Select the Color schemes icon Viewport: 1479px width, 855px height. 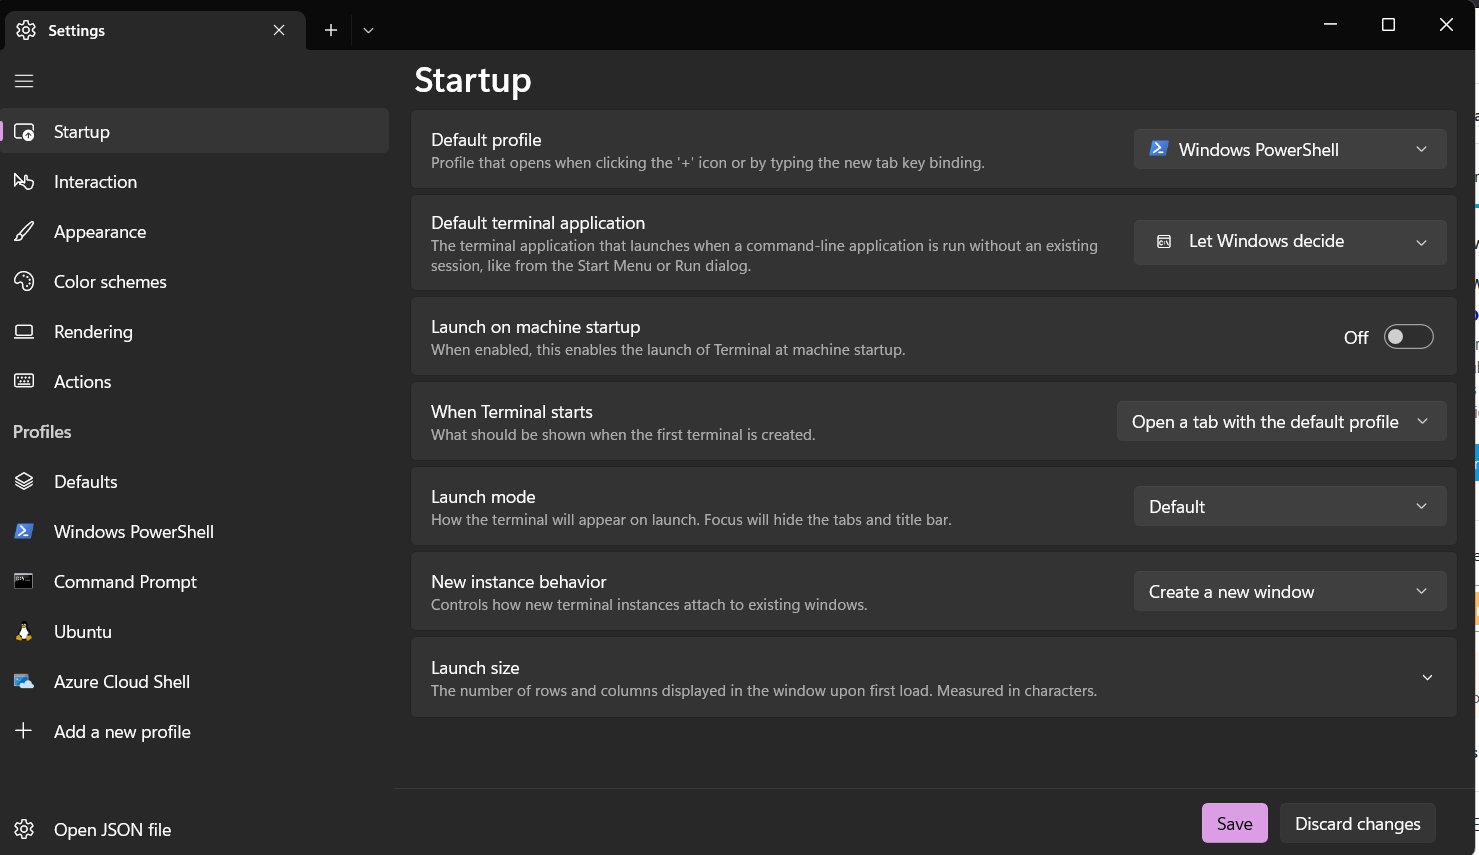click(23, 281)
